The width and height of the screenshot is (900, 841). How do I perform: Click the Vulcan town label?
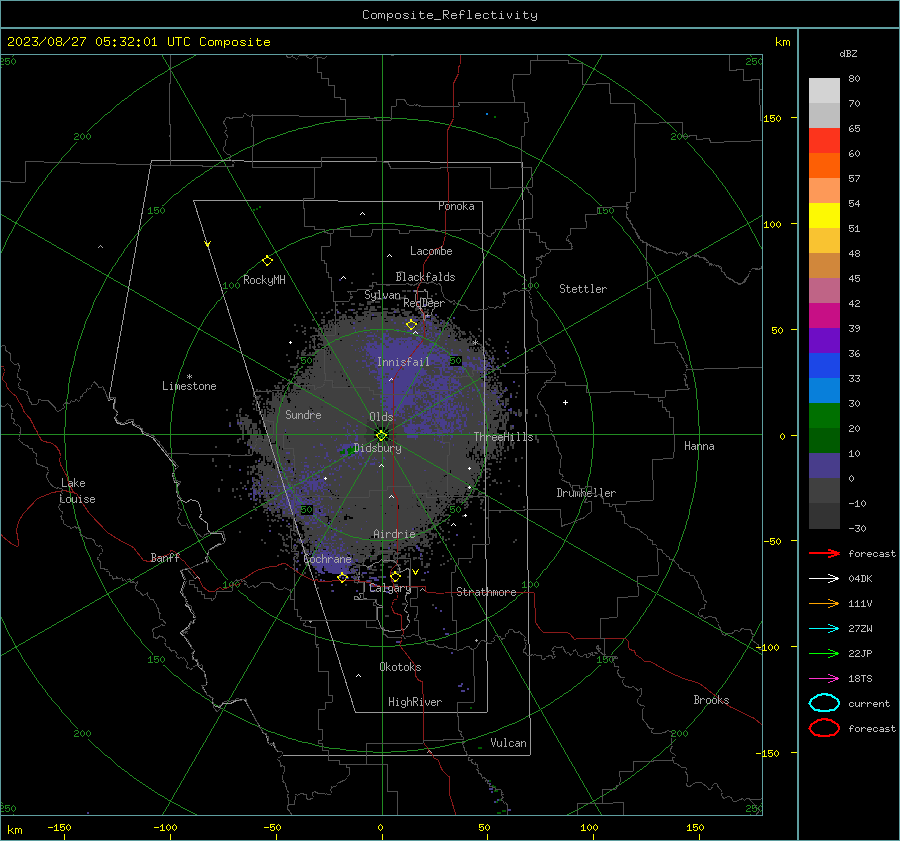coord(508,743)
